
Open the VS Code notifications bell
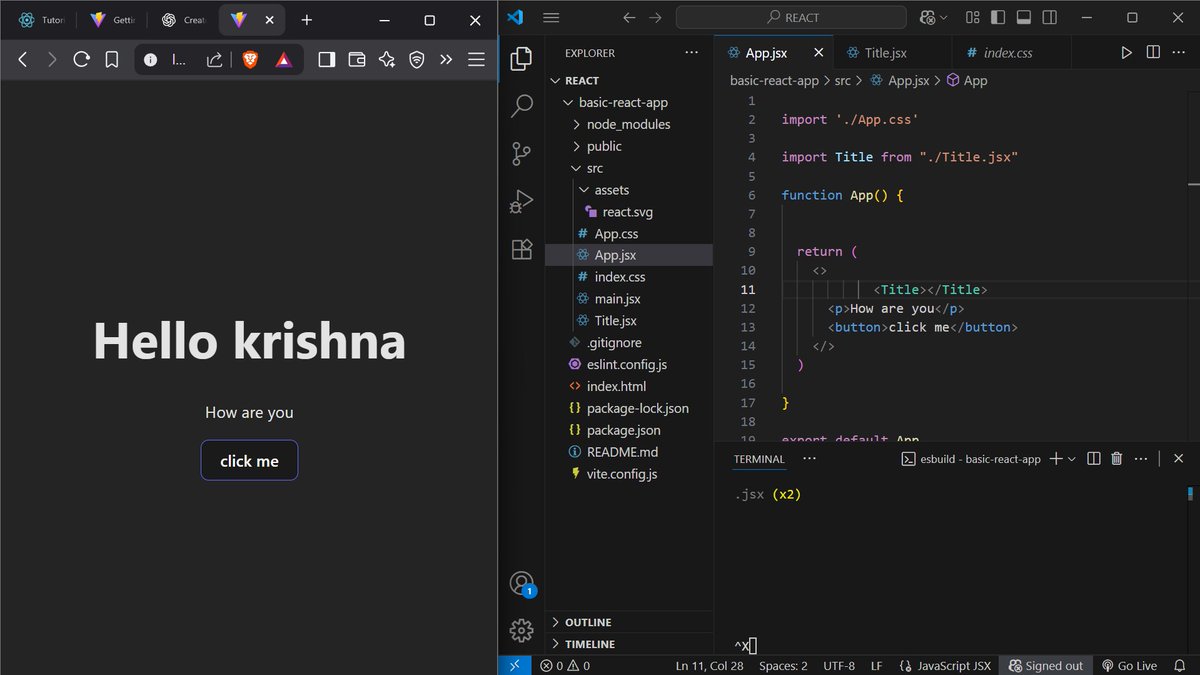1180,666
